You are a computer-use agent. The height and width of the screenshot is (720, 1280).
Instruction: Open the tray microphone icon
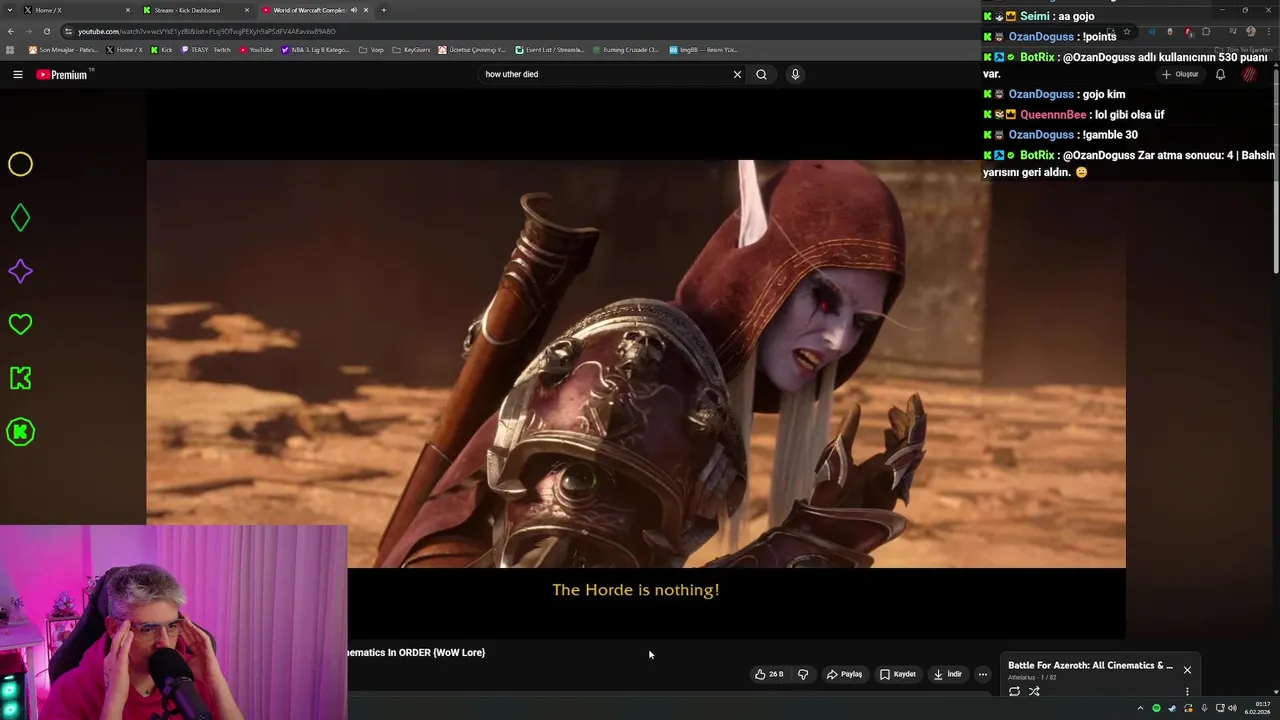[1204, 708]
